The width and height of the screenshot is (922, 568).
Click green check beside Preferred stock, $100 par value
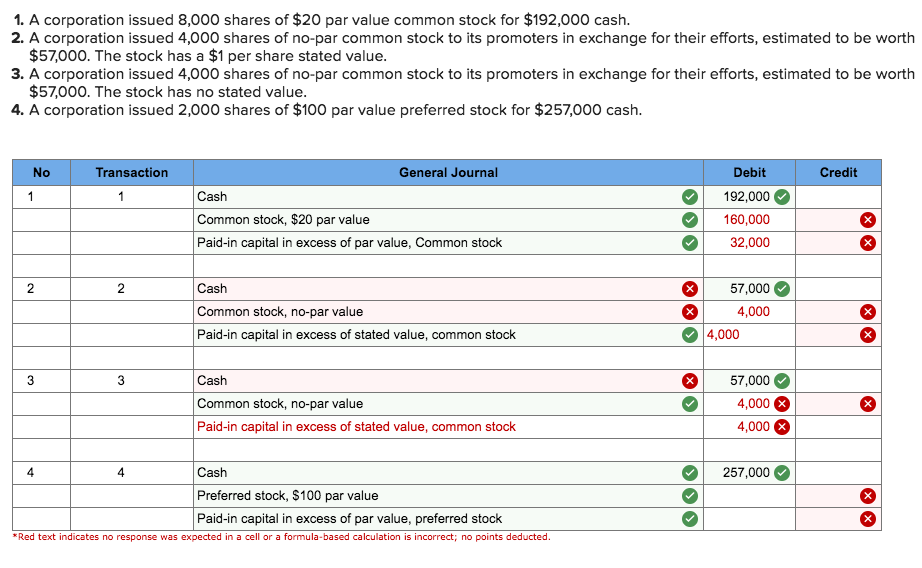coord(690,496)
